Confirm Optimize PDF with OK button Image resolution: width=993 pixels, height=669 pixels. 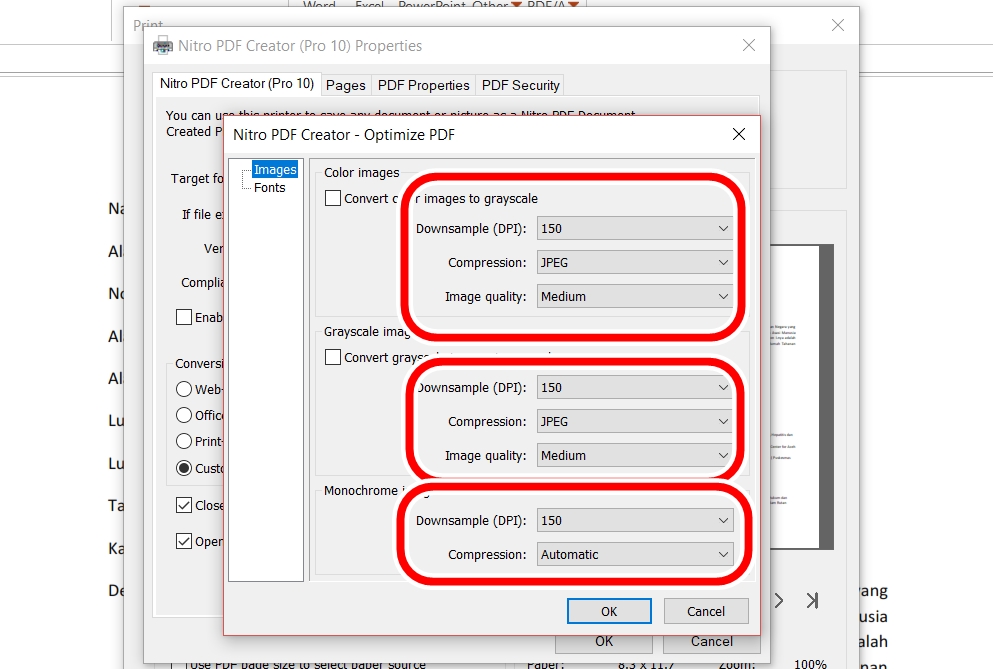coord(609,611)
